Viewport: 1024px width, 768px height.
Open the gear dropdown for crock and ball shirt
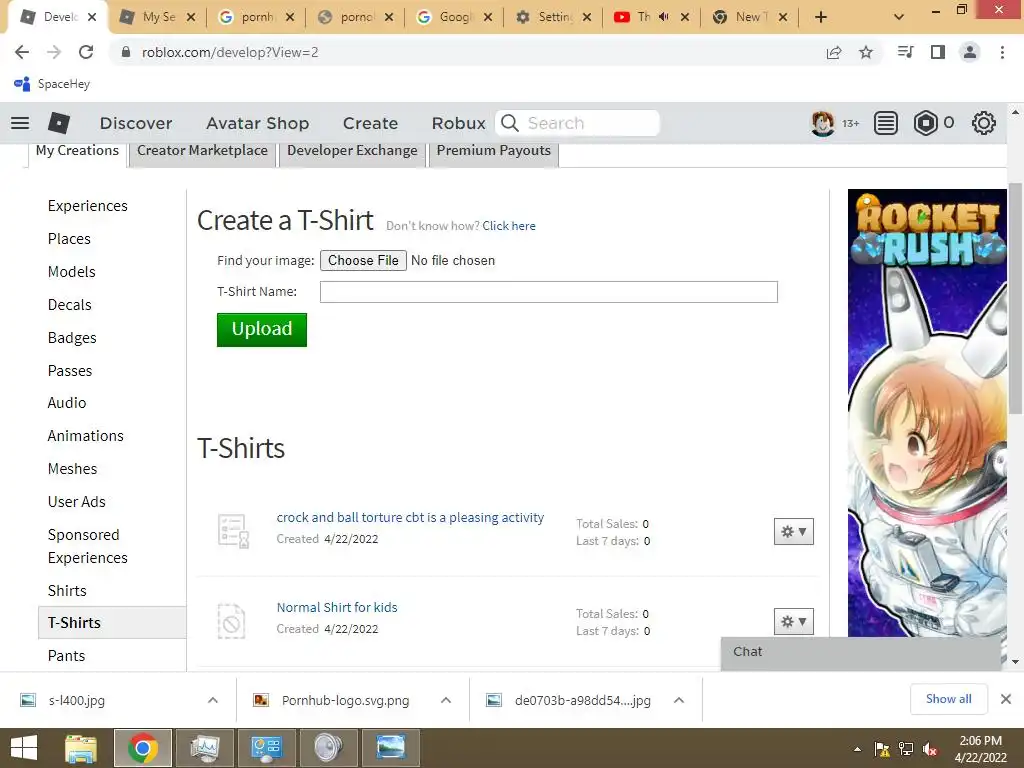[x=793, y=532]
